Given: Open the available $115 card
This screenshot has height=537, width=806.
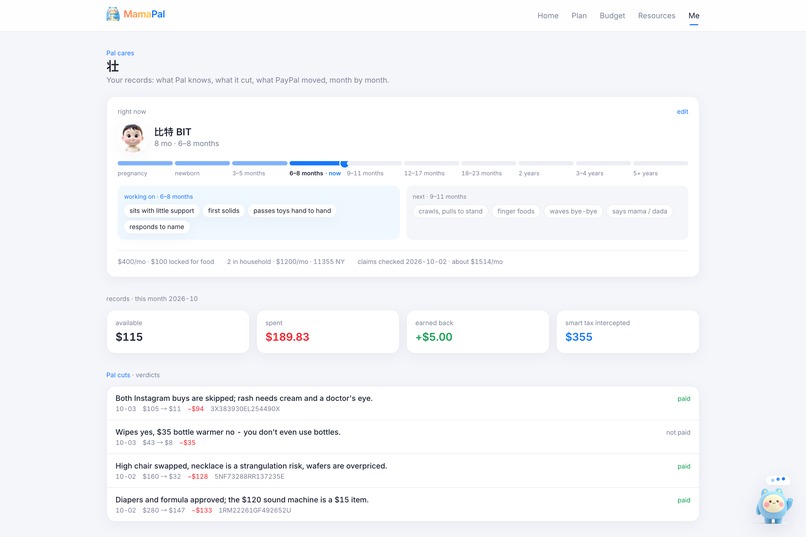Looking at the screenshot, I should coord(178,331).
